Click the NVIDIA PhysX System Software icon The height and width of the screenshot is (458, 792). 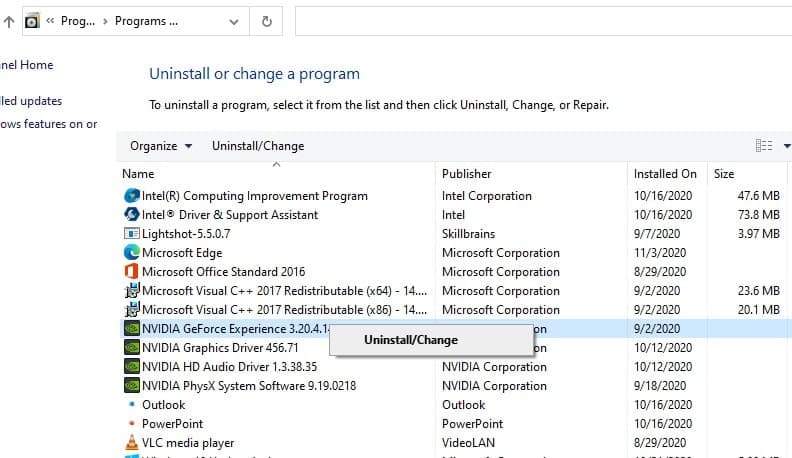[132, 385]
